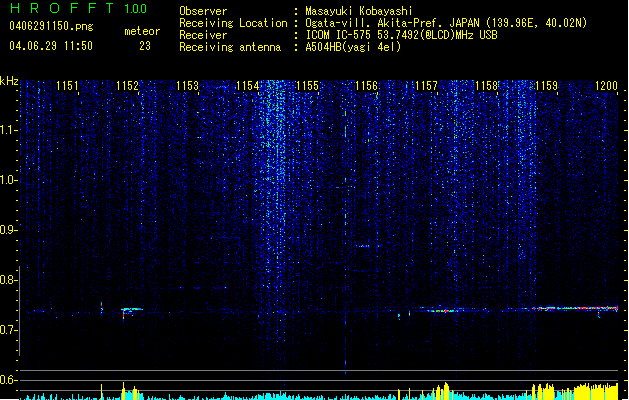Click the 0.7 kHz axis label

(x=9, y=330)
